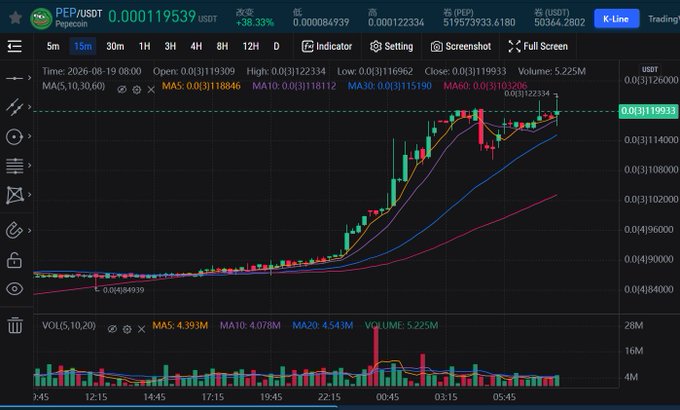
Task: Switch to the 8H timeframe
Action: (x=222, y=46)
